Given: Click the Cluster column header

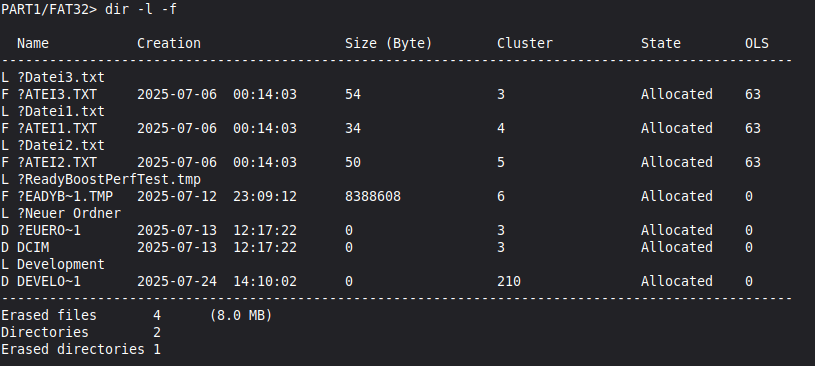Looking at the screenshot, I should pos(524,43).
